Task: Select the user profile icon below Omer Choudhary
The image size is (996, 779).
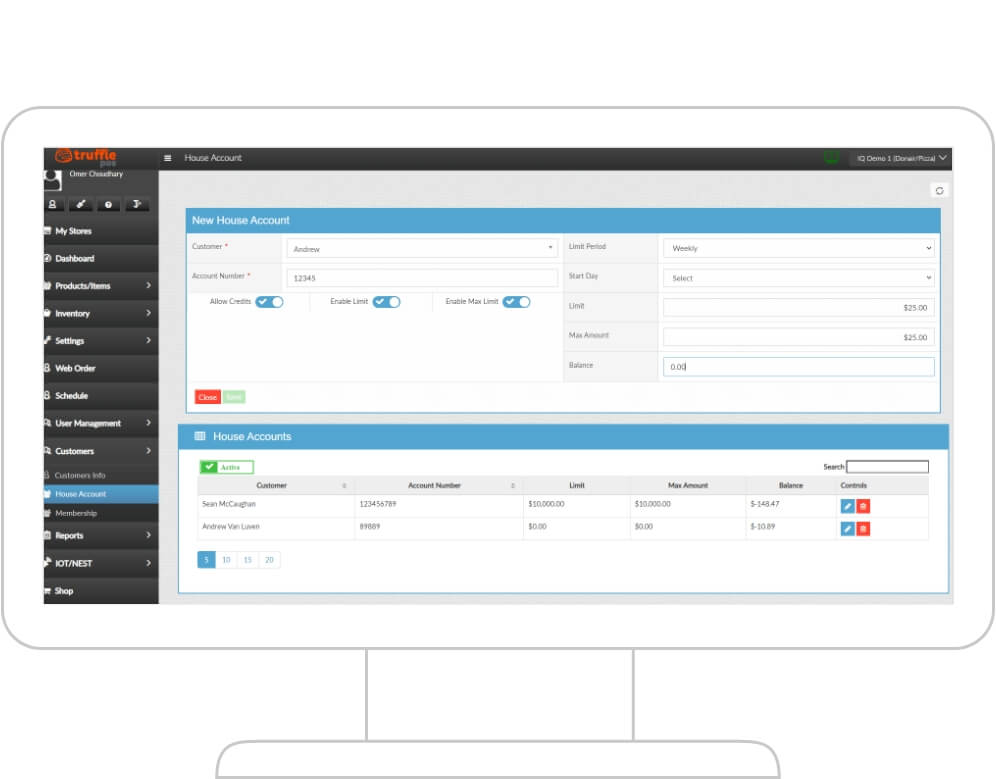Action: (53, 204)
